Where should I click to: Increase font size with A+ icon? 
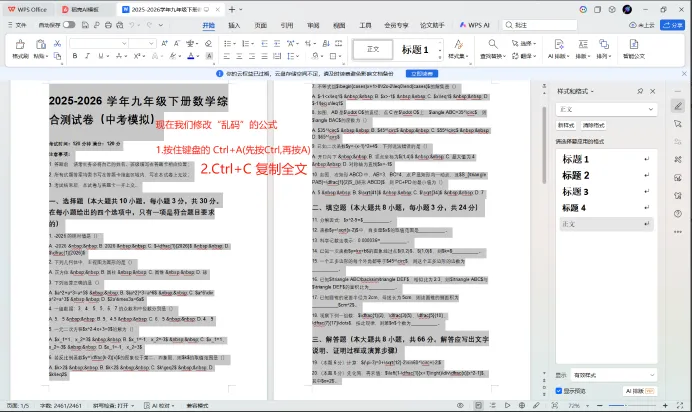coord(164,43)
